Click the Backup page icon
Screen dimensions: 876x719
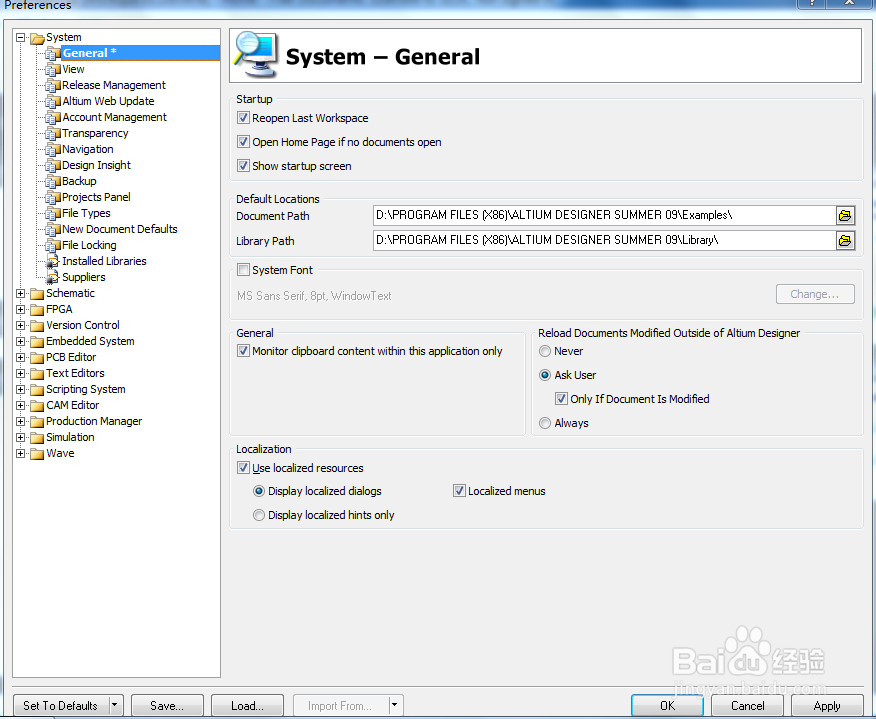53,182
